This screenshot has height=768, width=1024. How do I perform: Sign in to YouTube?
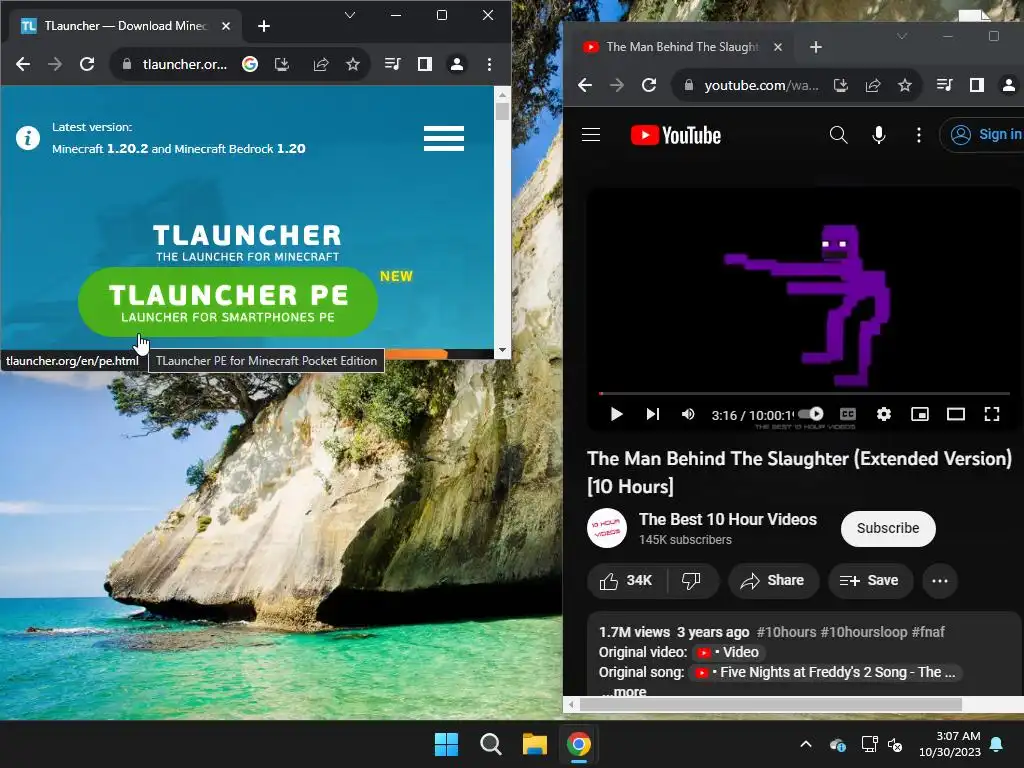tap(983, 135)
